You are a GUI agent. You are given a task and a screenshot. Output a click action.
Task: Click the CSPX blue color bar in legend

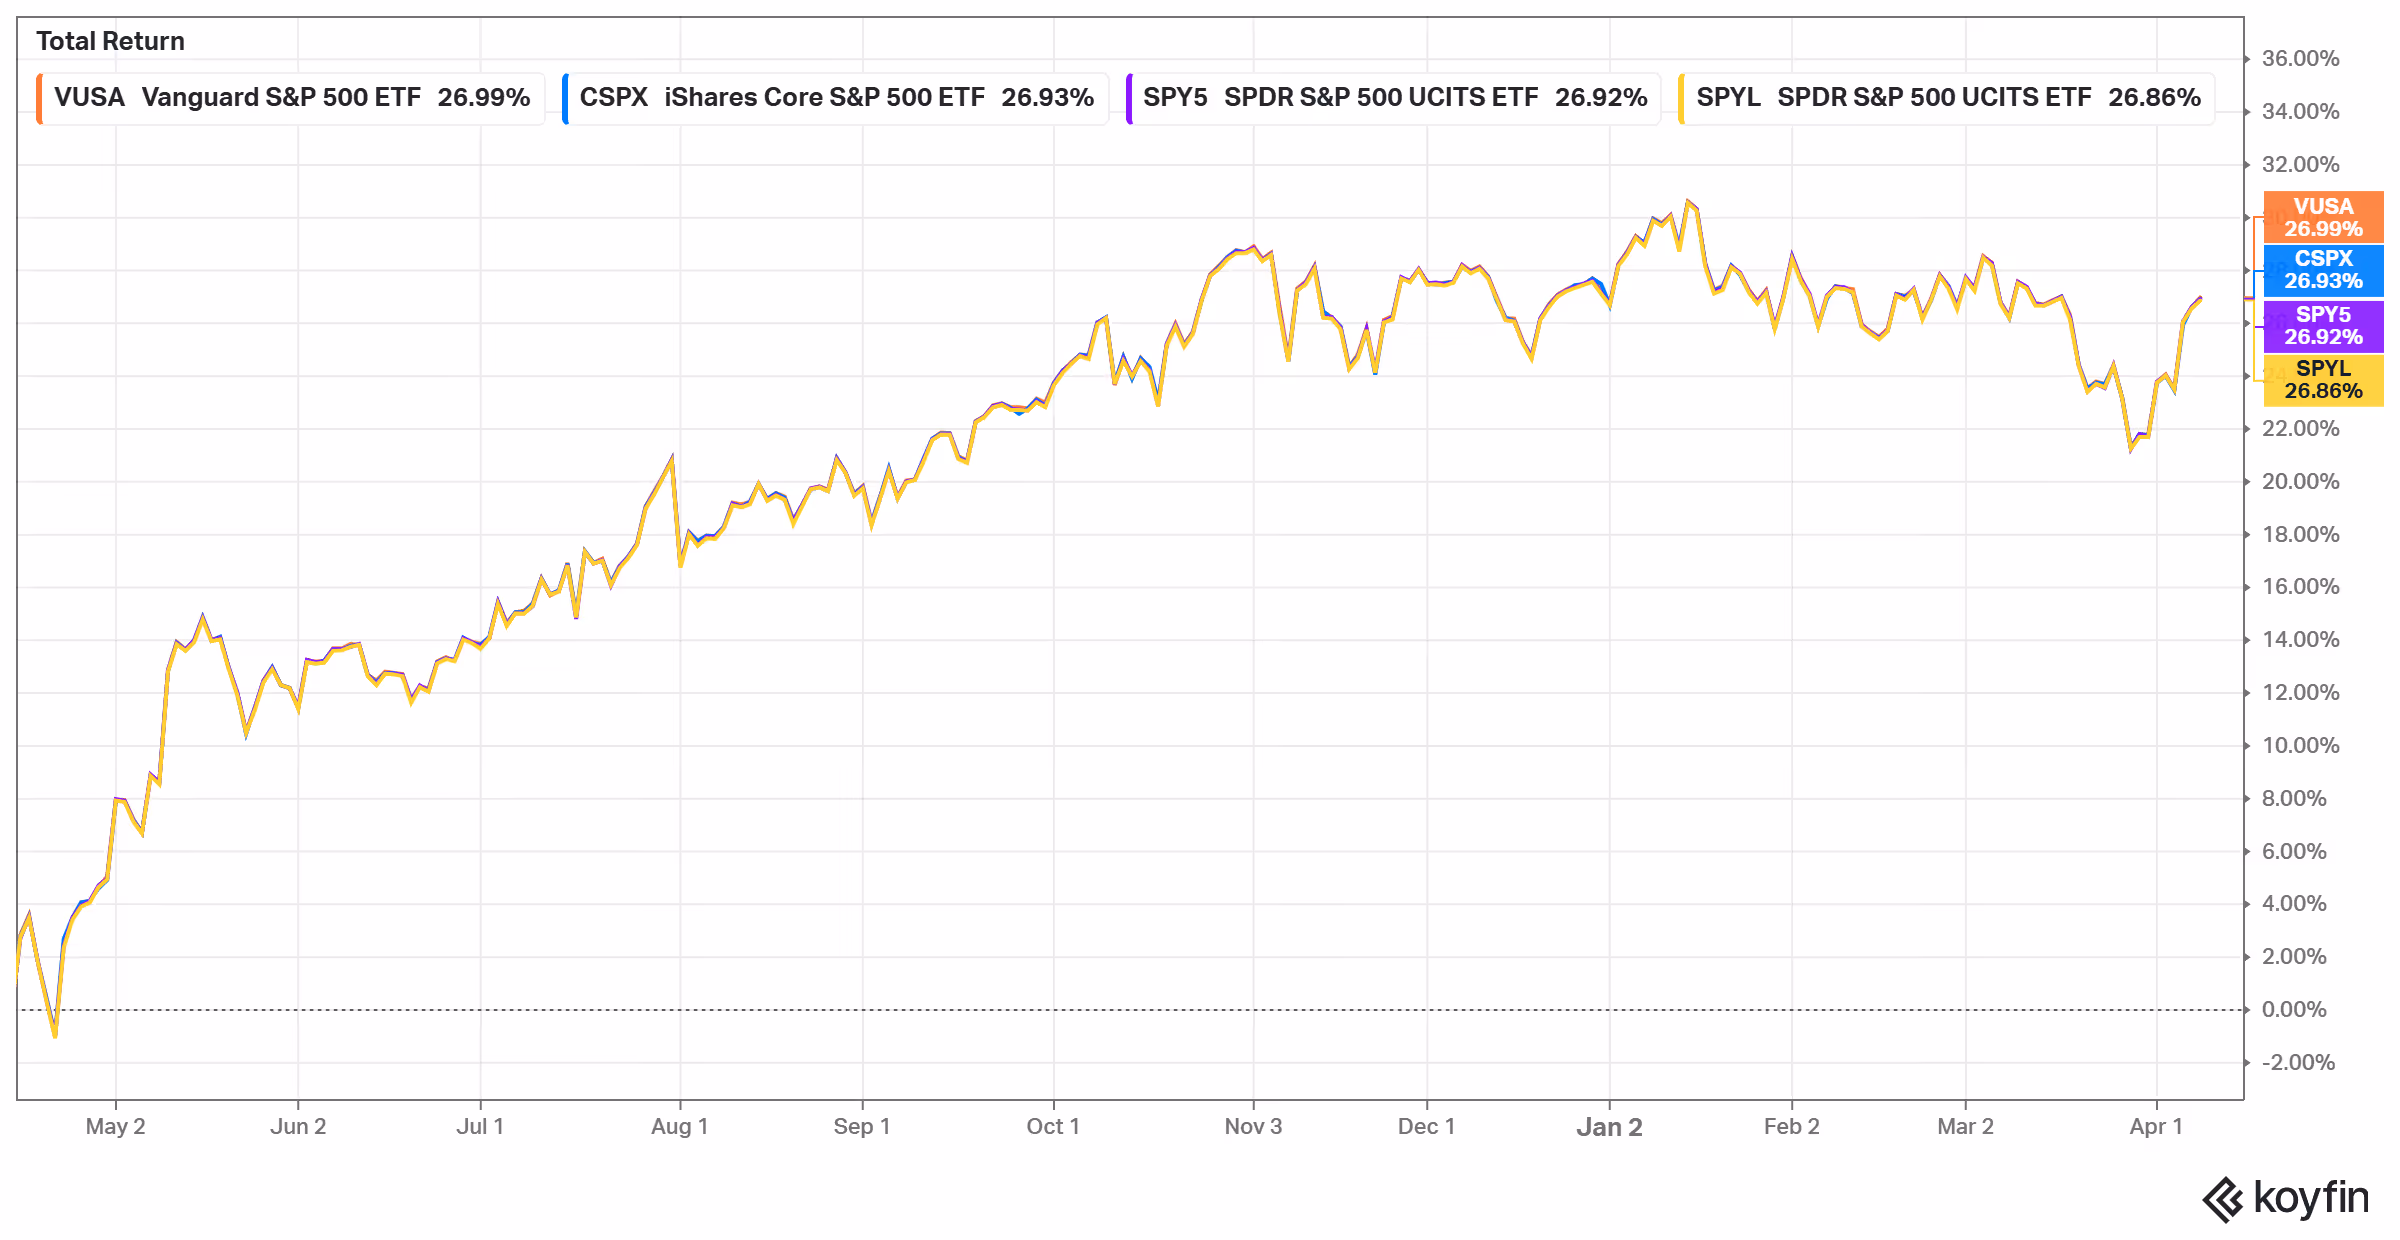point(565,98)
